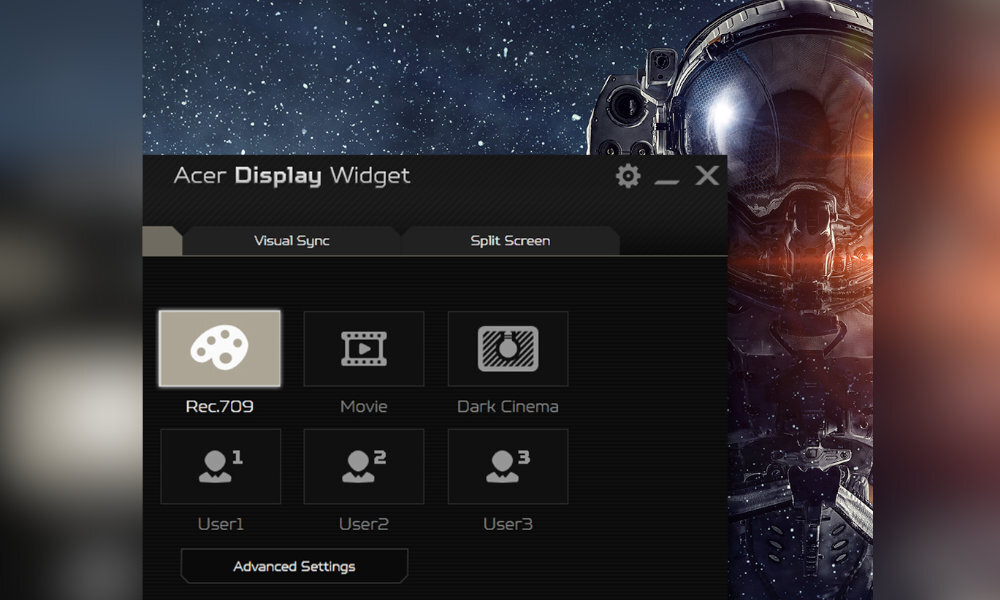Choose the Movie filmstrip mode icon
Screen dimensions: 1000x600
coord(364,348)
